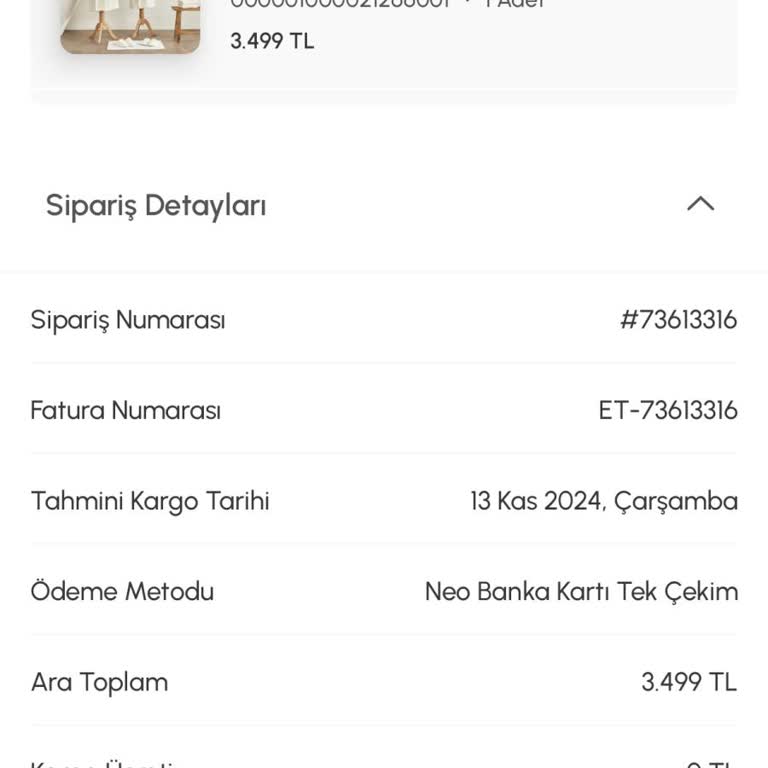Tap the date 13 Kas 2024, Çarşamba
This screenshot has width=768, height=768.
604,502
